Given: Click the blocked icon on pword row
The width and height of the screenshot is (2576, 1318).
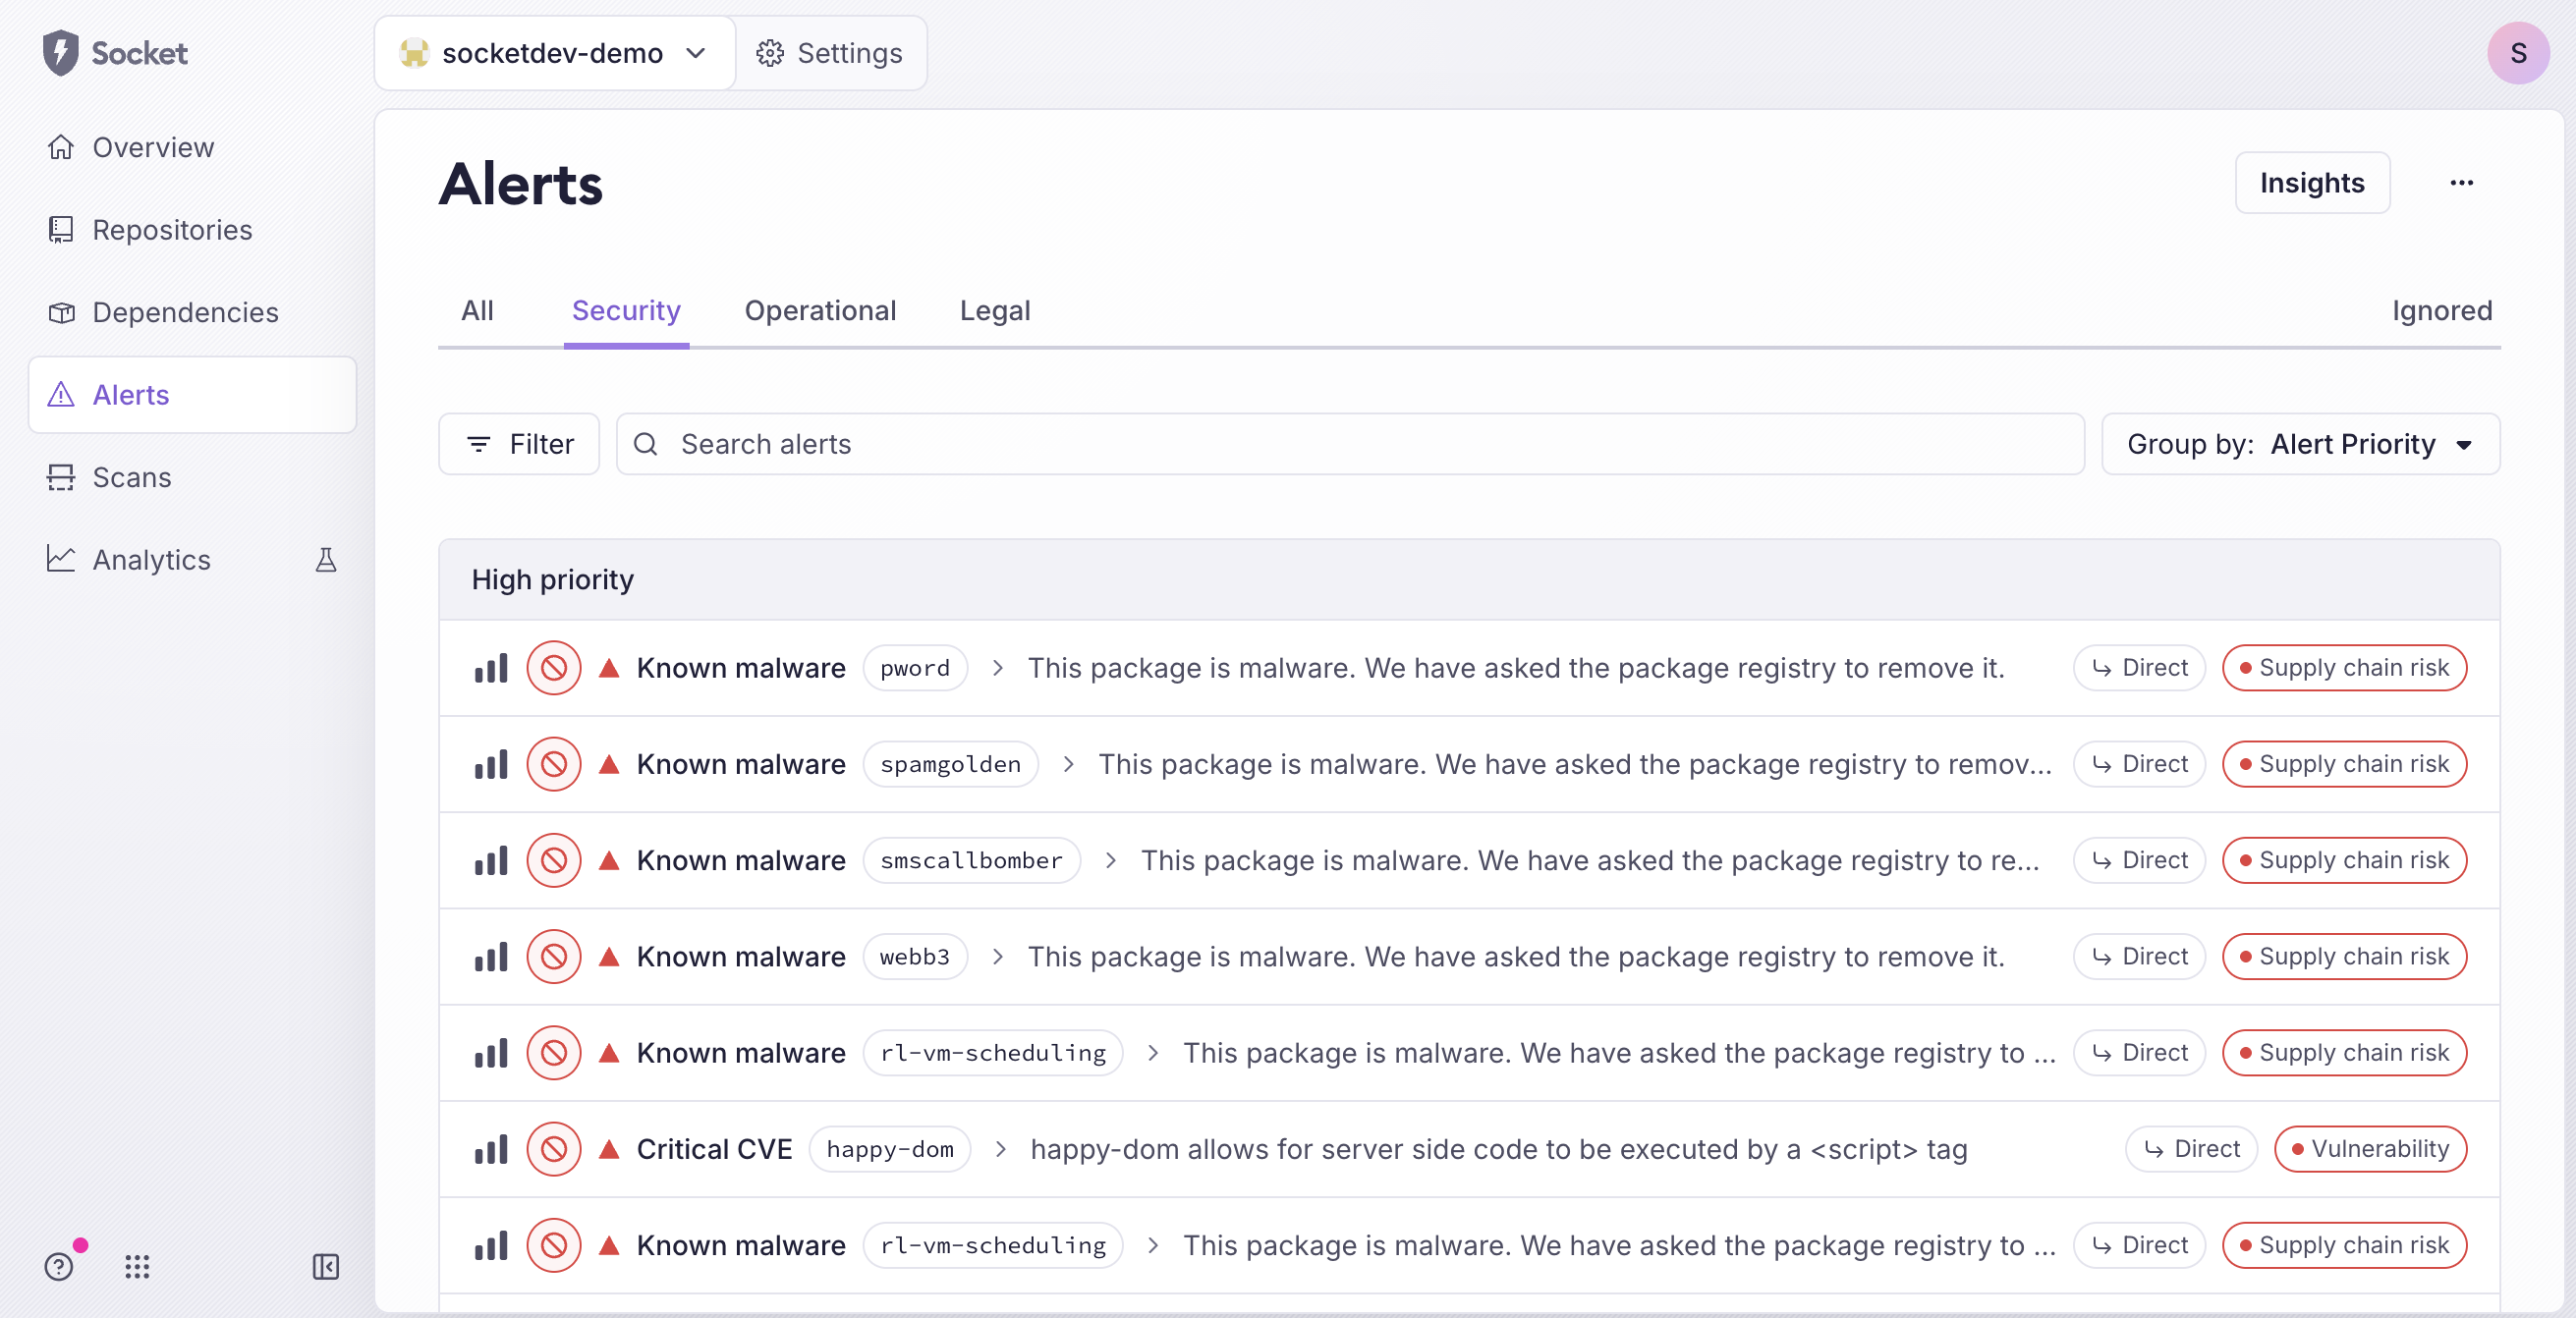Looking at the screenshot, I should tap(554, 668).
